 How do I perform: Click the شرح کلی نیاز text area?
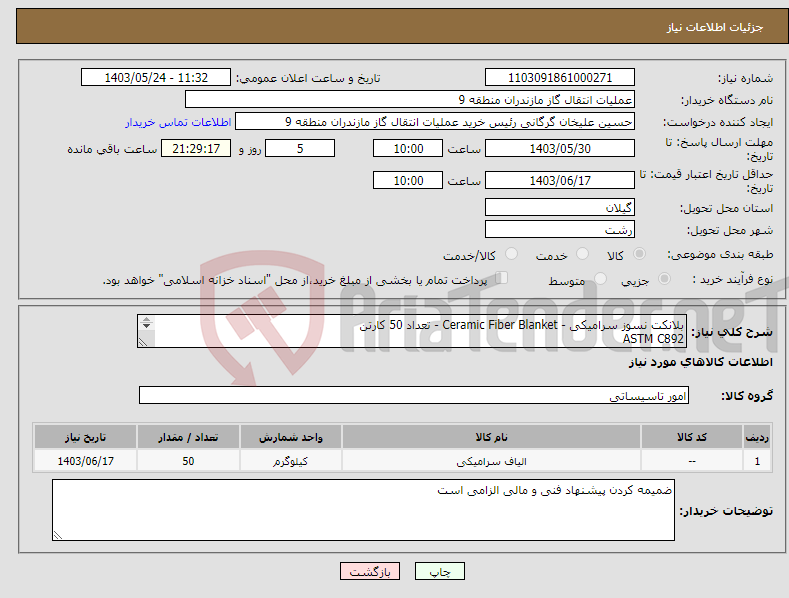click(x=412, y=331)
